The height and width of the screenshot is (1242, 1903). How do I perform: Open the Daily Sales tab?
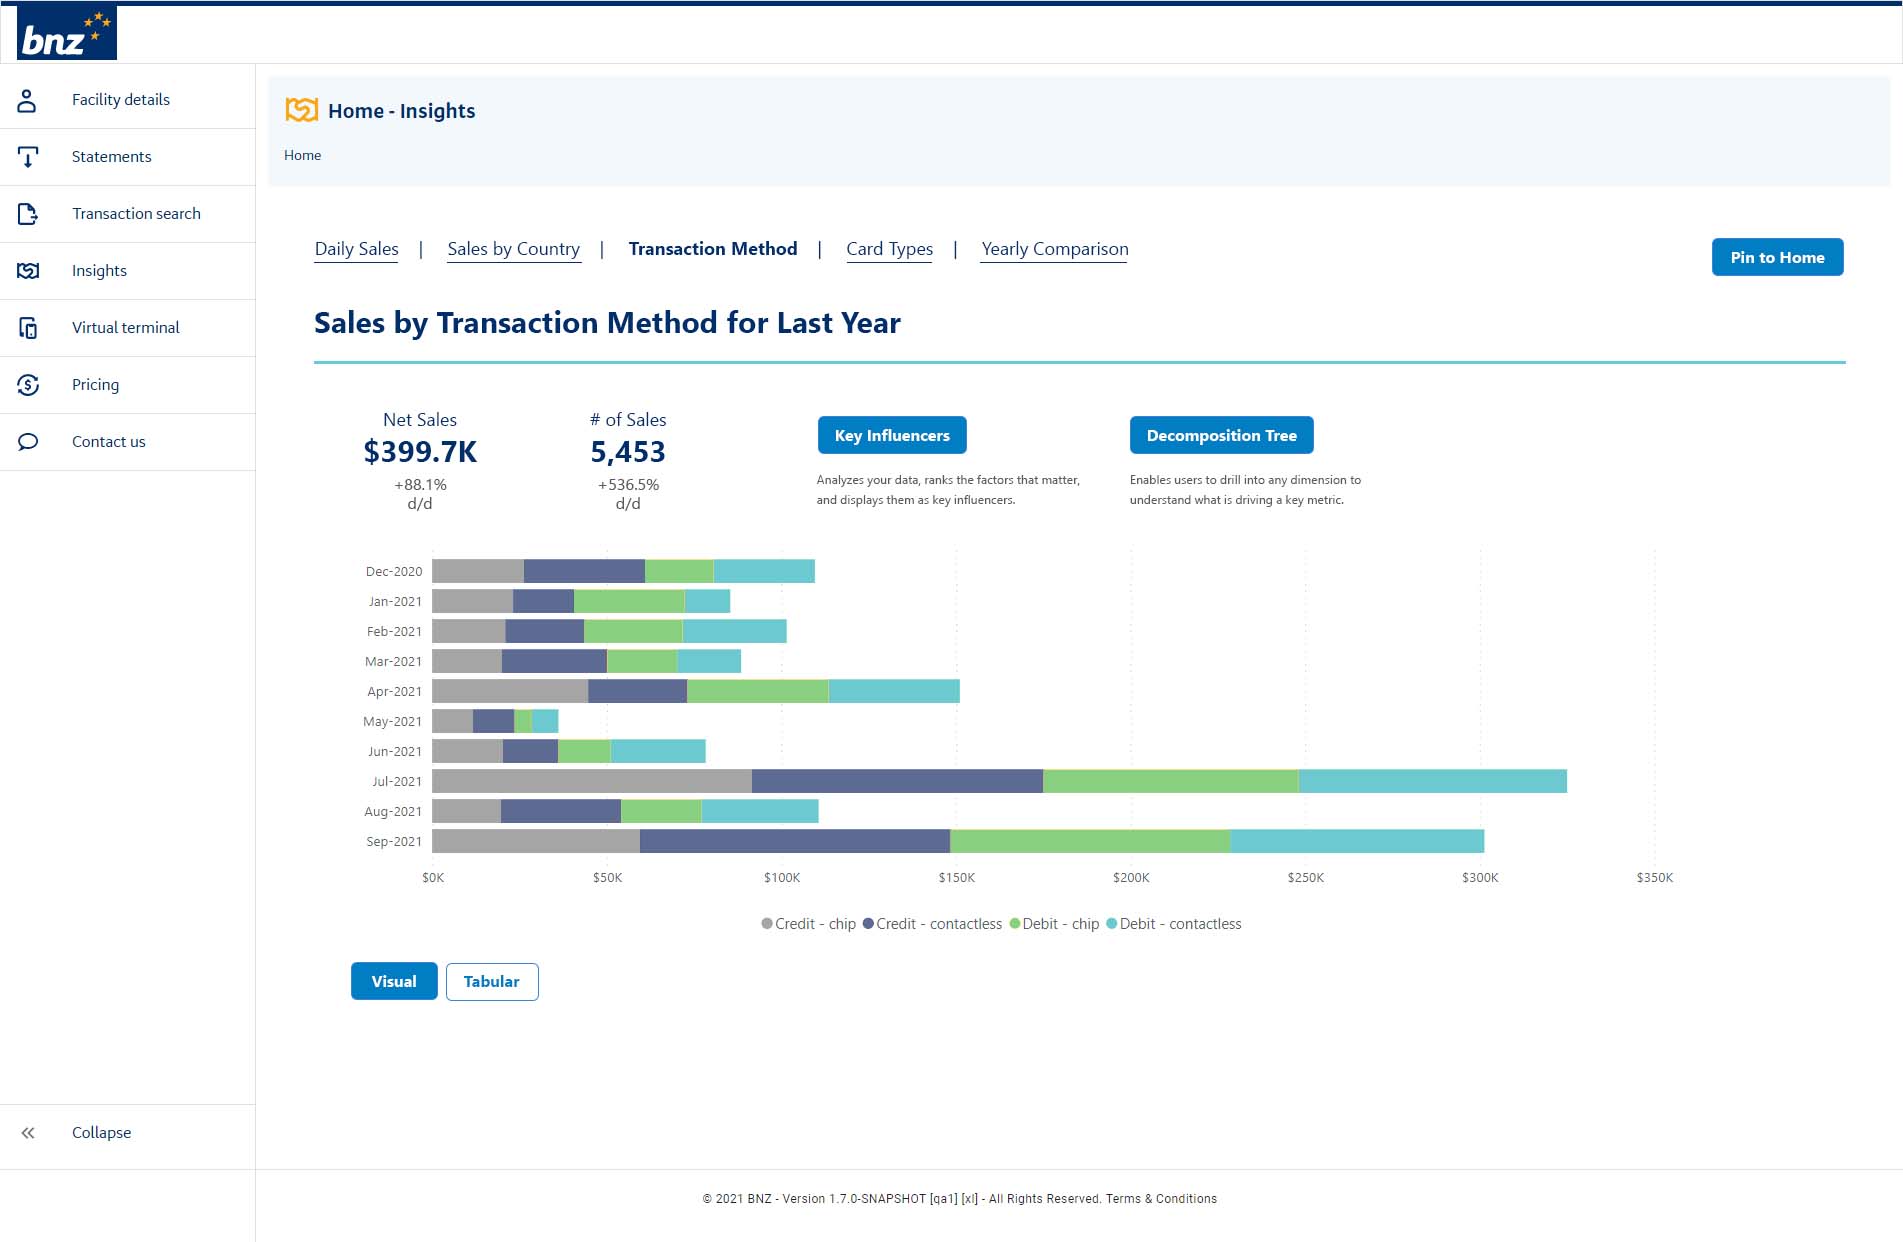click(x=356, y=249)
